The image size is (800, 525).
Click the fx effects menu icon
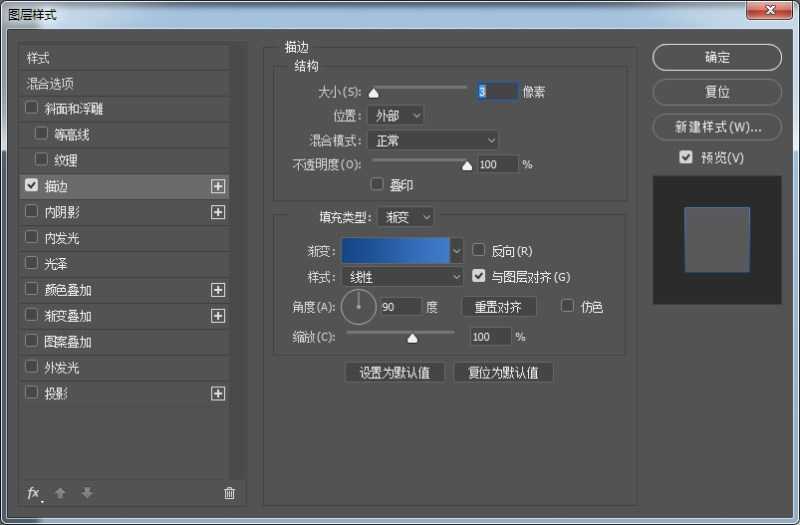pos(33,492)
